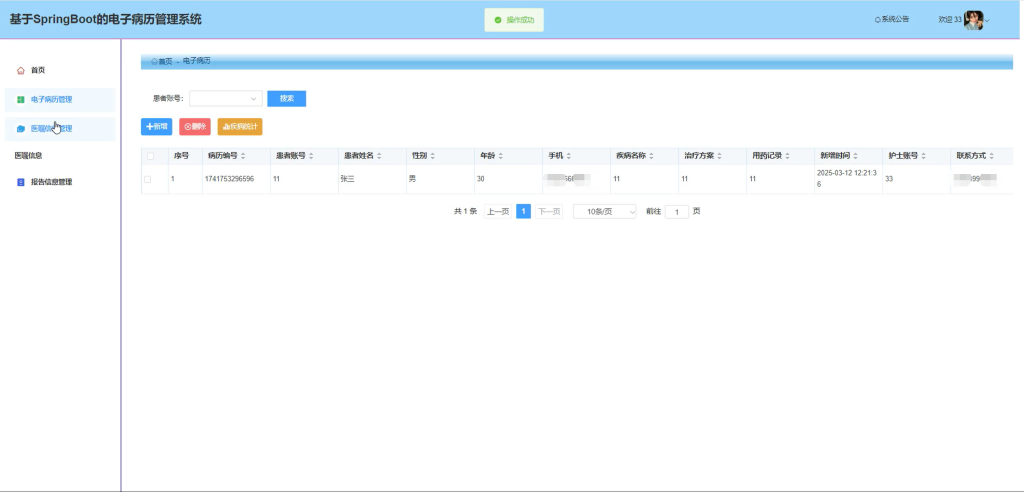Open 医嘱信息 submenu item

(28, 156)
